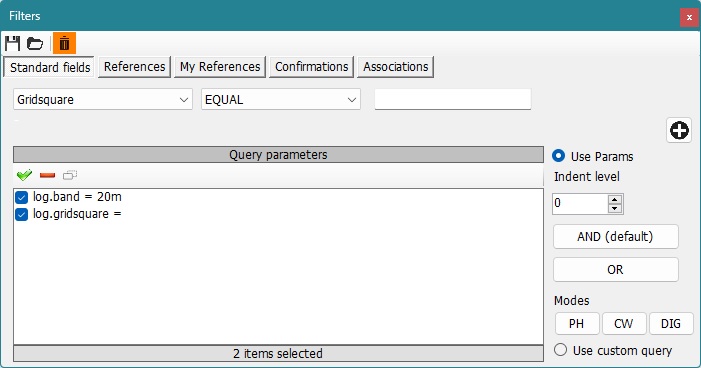Screen dimensions: 701x368
Task: Remove selected item with red minus icon
Action: click(47, 175)
